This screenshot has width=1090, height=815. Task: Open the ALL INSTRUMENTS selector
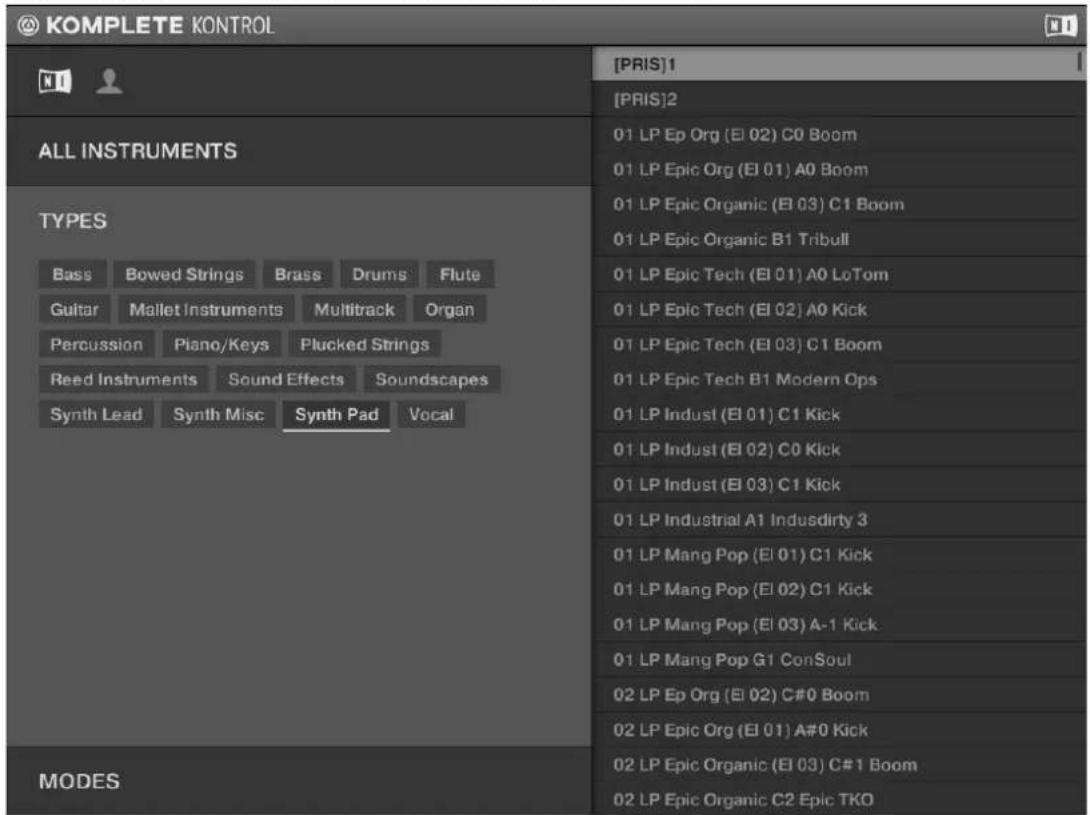299,151
